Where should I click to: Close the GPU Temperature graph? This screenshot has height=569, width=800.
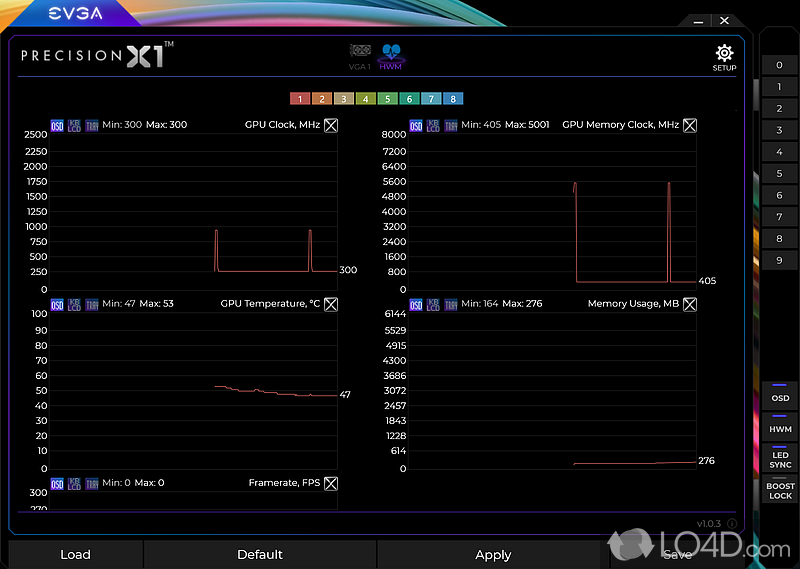(331, 304)
